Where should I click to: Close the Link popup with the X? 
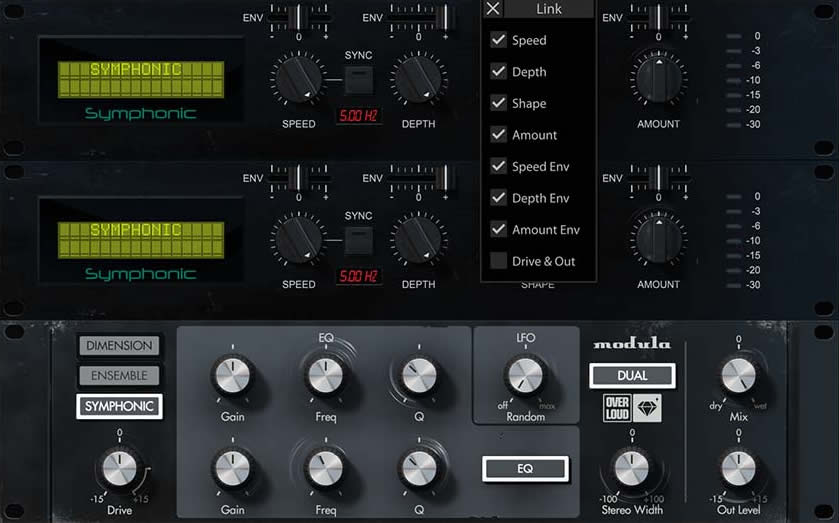click(x=493, y=9)
